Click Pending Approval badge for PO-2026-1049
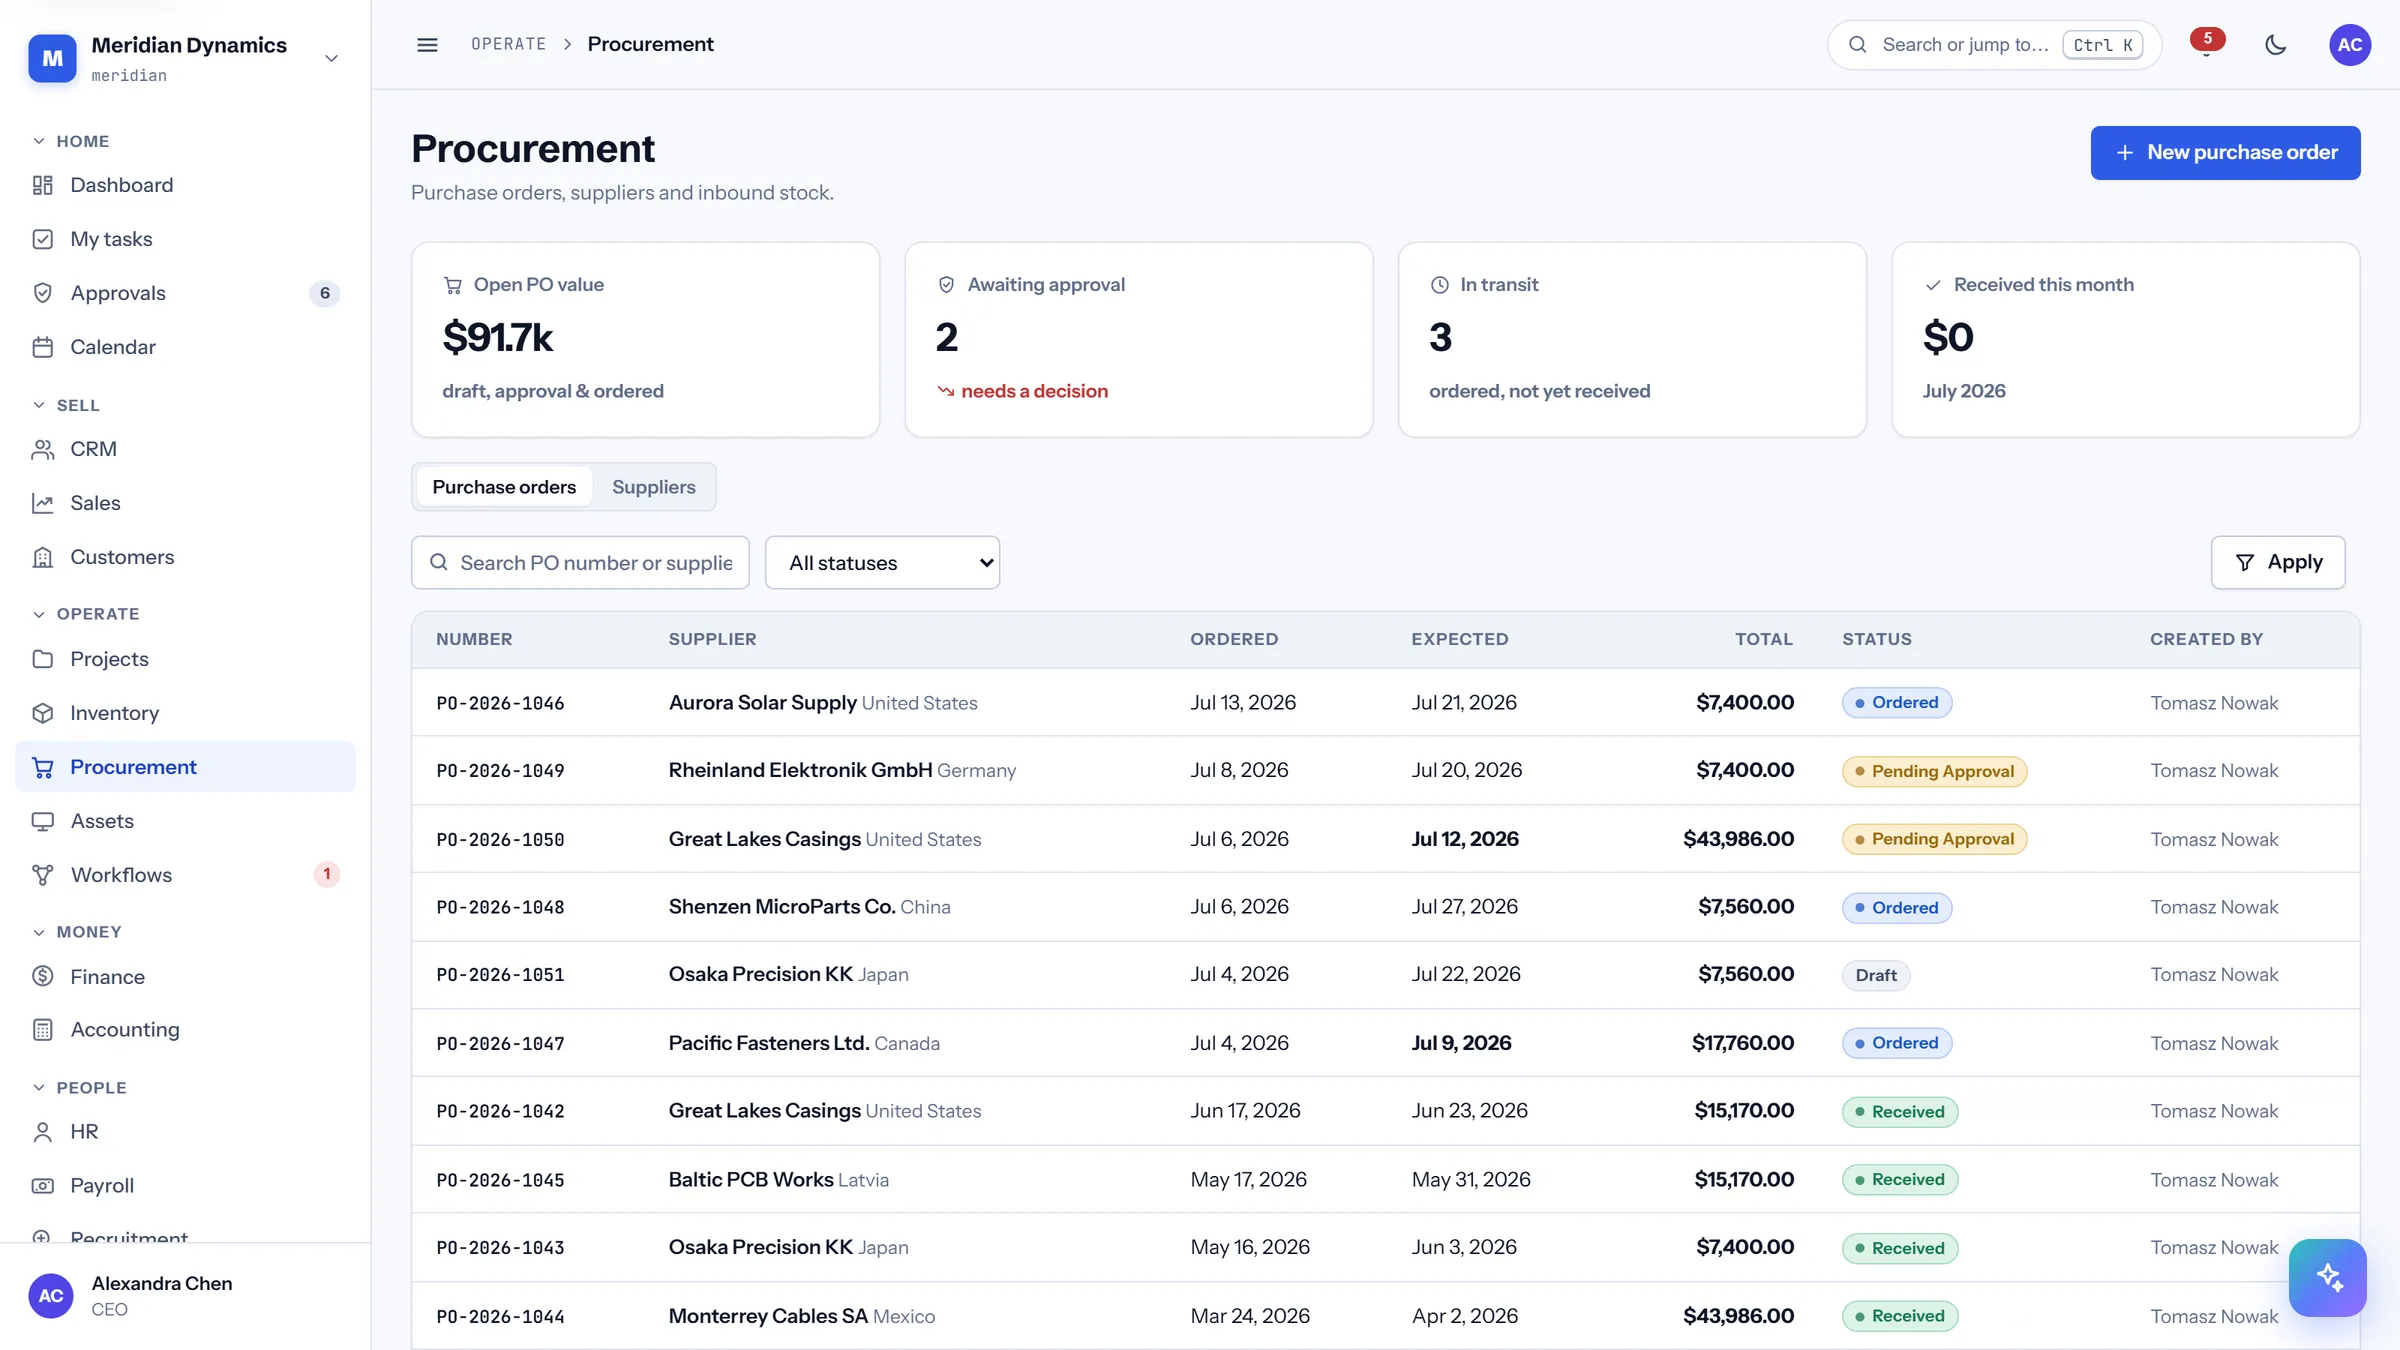 1934,771
